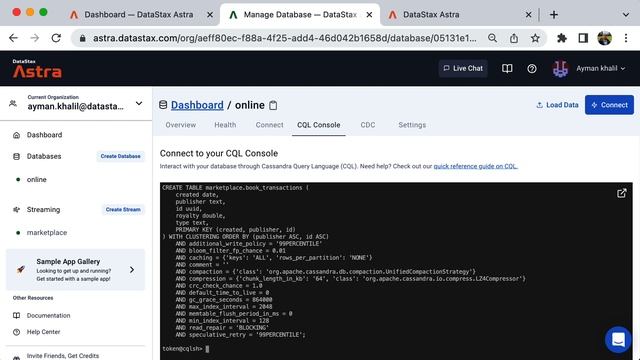Click the blue Connect button
Screen dimensions: 640x360
tap(609, 105)
